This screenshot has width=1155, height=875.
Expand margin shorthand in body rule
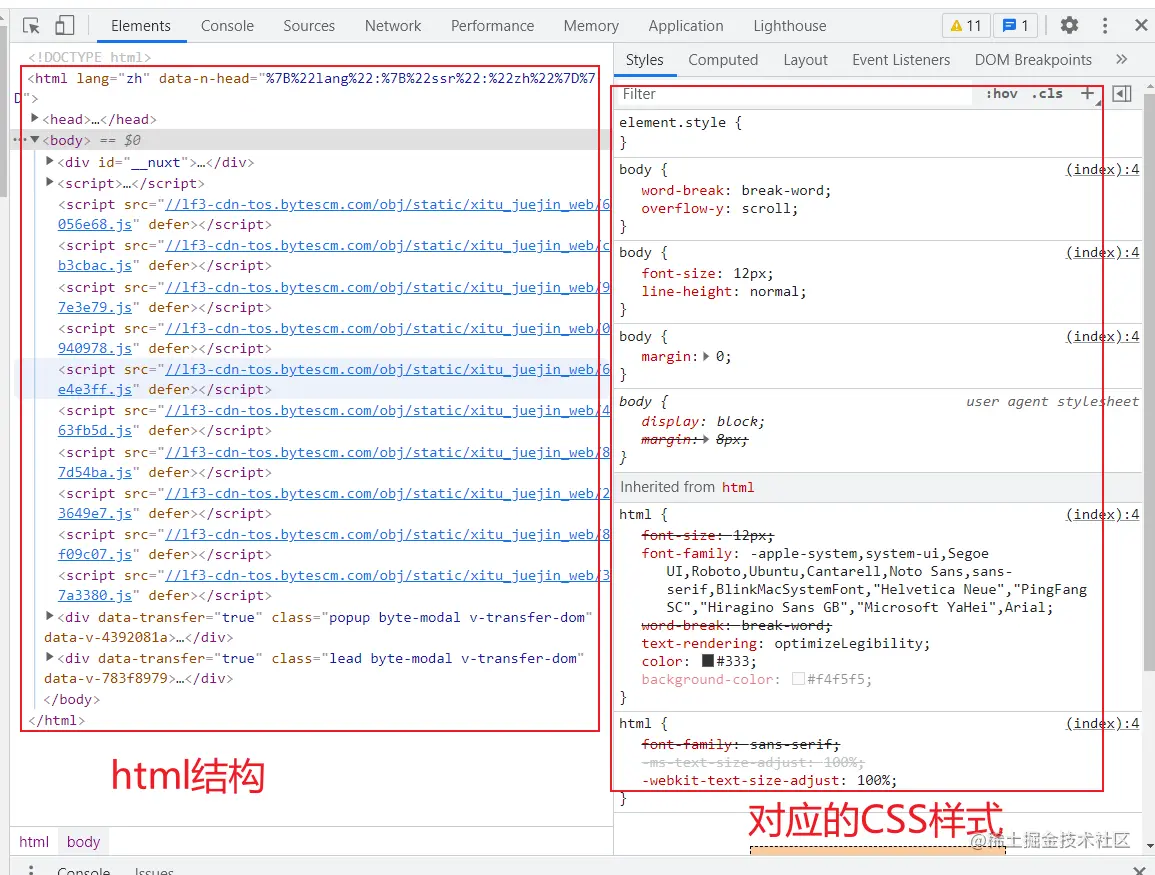[706, 356]
